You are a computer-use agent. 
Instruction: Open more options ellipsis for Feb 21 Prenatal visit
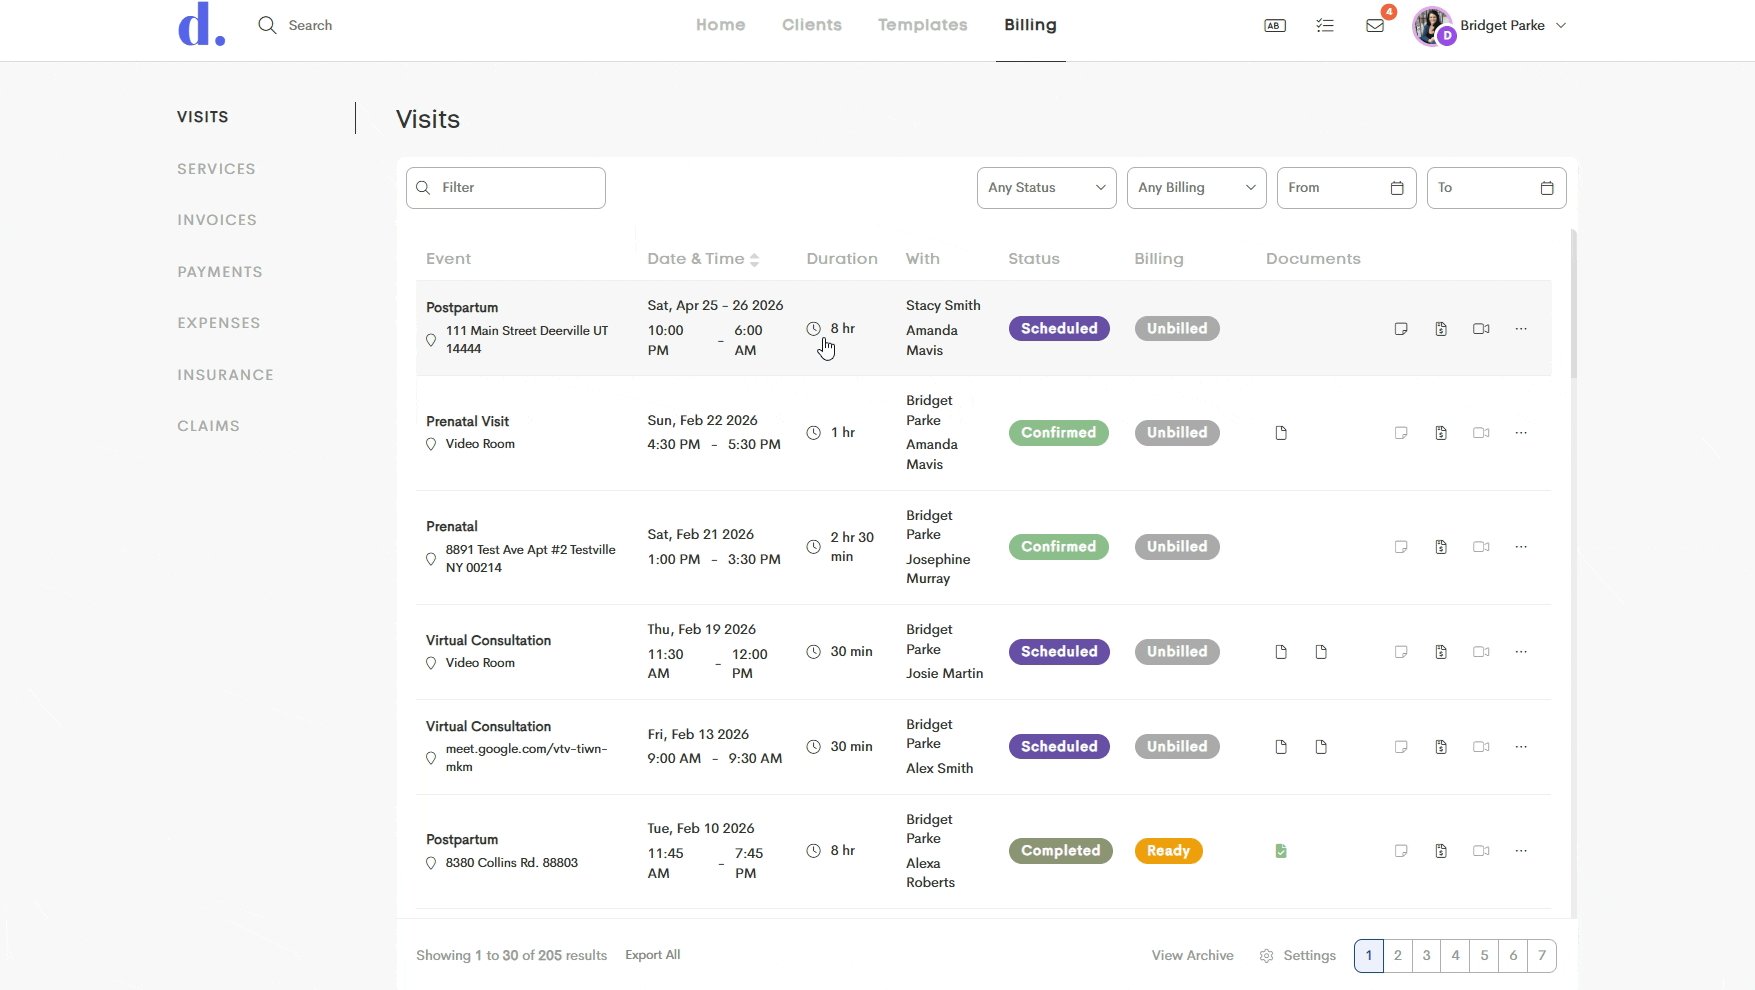click(x=1521, y=547)
